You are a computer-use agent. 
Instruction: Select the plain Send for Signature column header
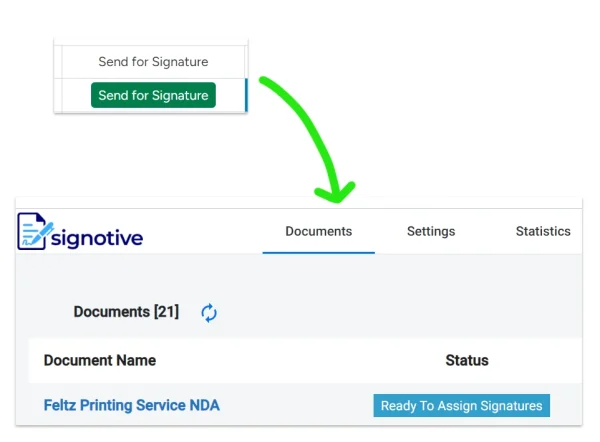tap(153, 62)
